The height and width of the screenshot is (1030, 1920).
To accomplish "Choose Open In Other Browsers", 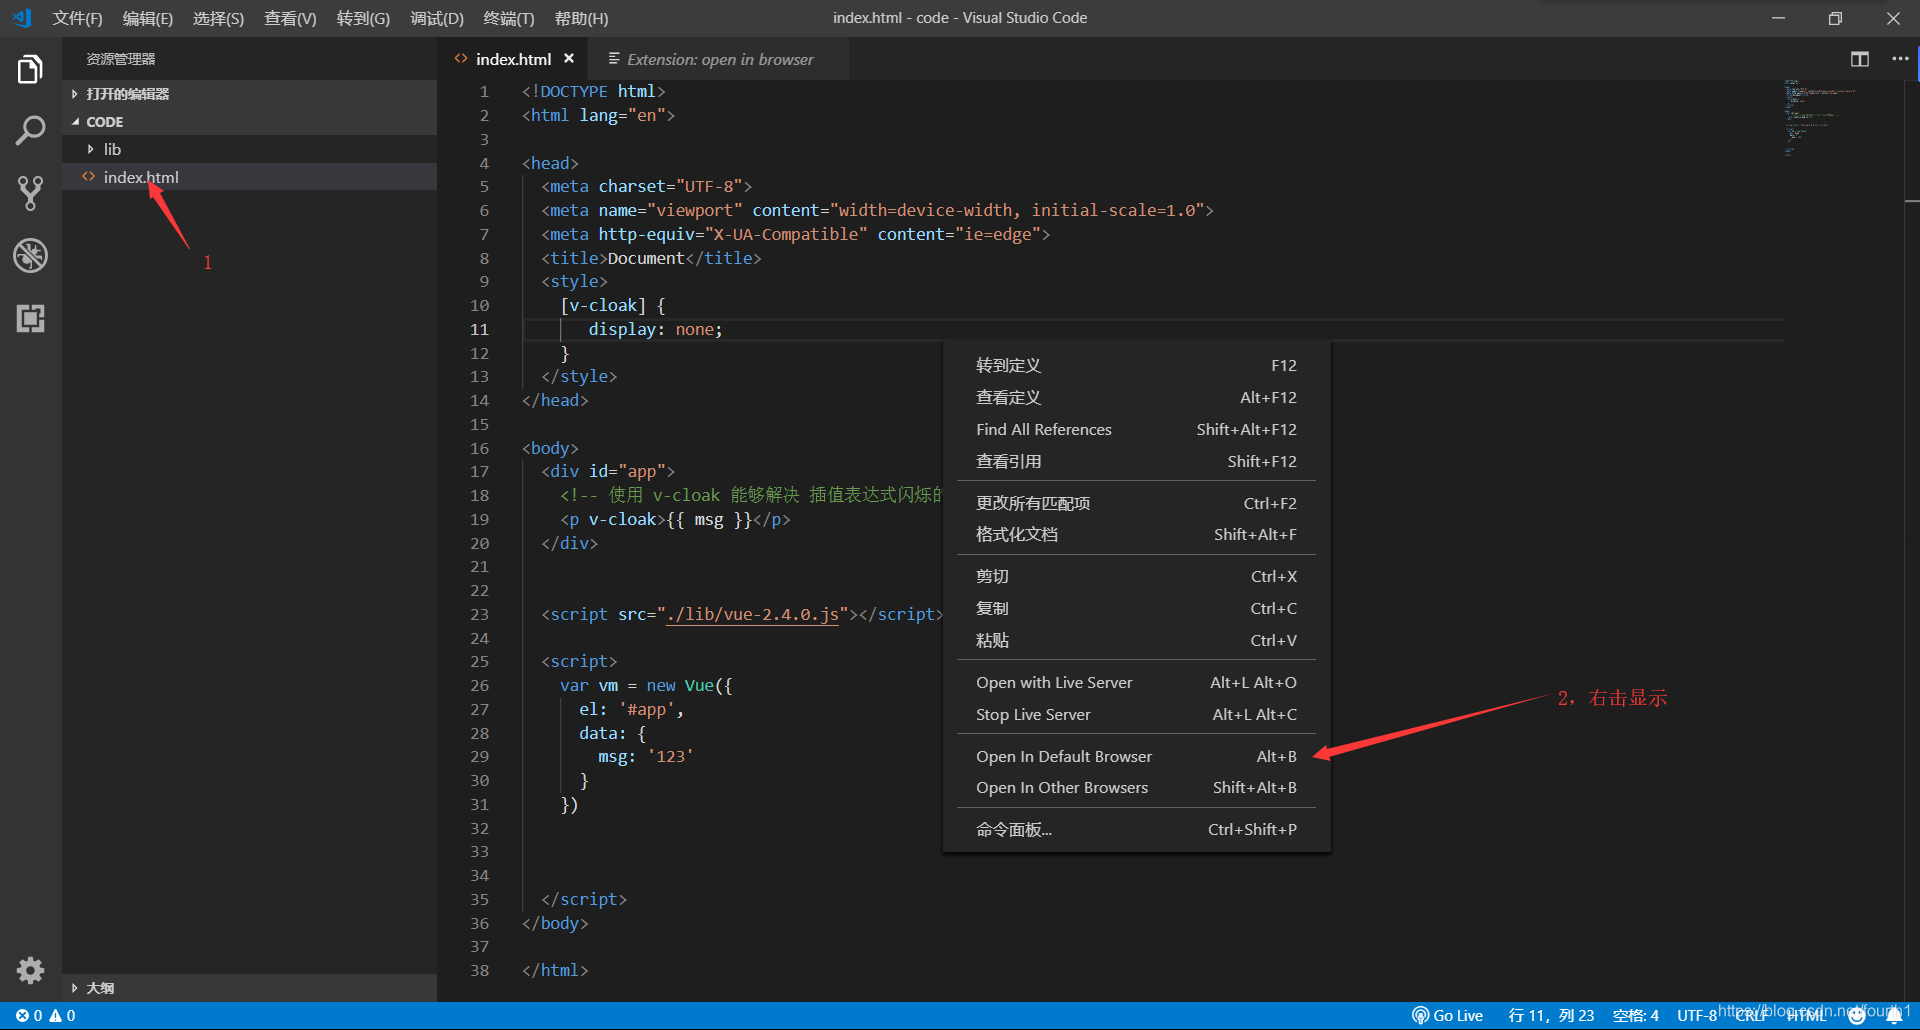I will (x=1136, y=788).
